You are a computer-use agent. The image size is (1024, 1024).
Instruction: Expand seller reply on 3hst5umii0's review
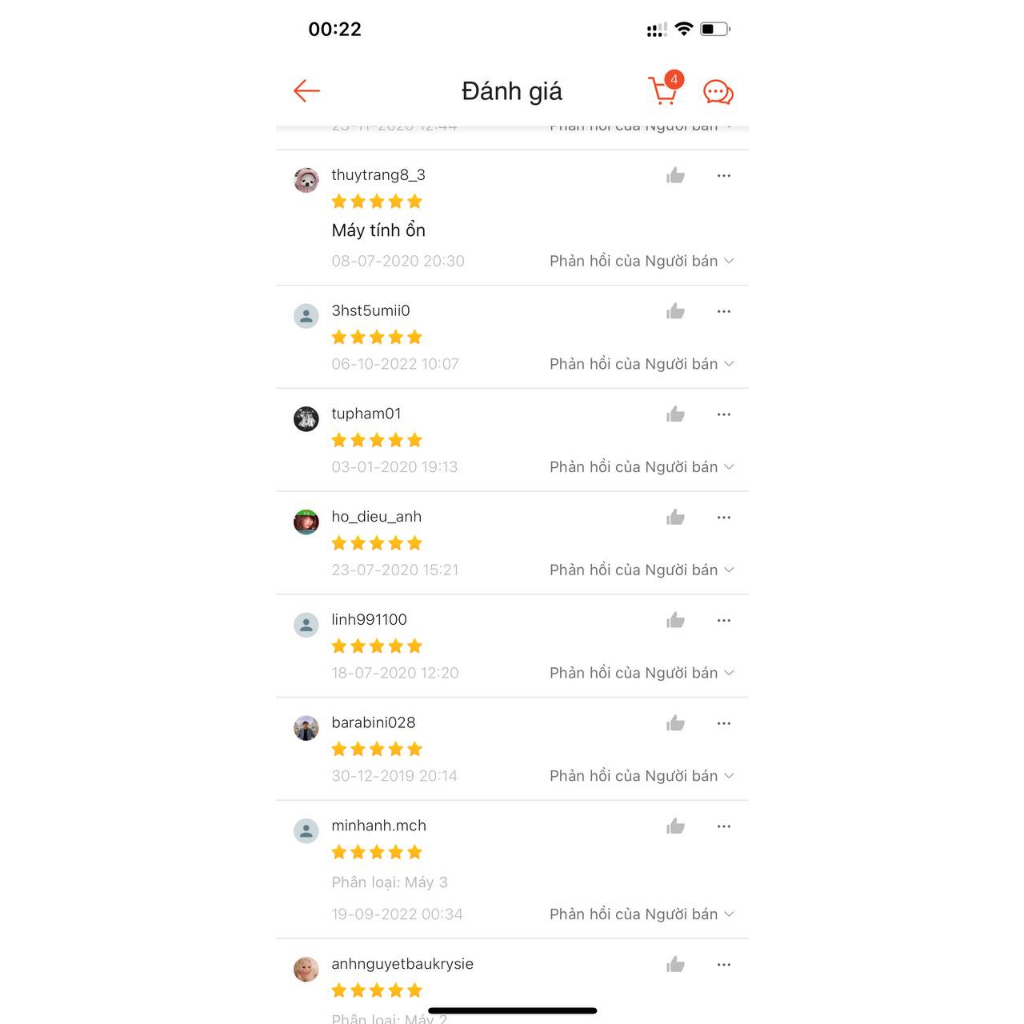tap(641, 364)
